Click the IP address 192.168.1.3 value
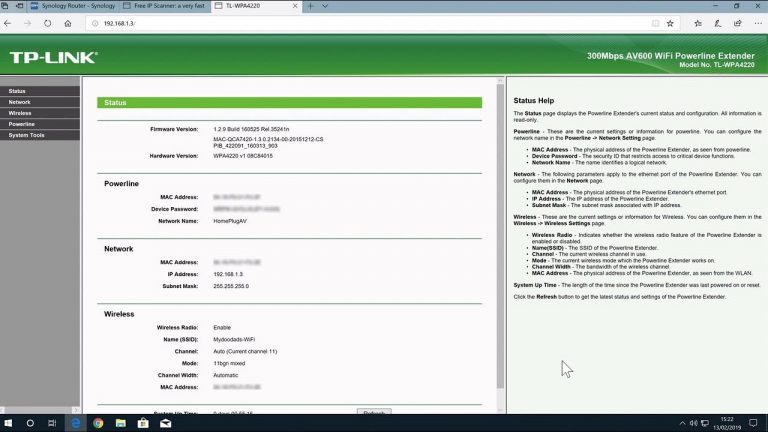The width and height of the screenshot is (768, 432). (228, 274)
